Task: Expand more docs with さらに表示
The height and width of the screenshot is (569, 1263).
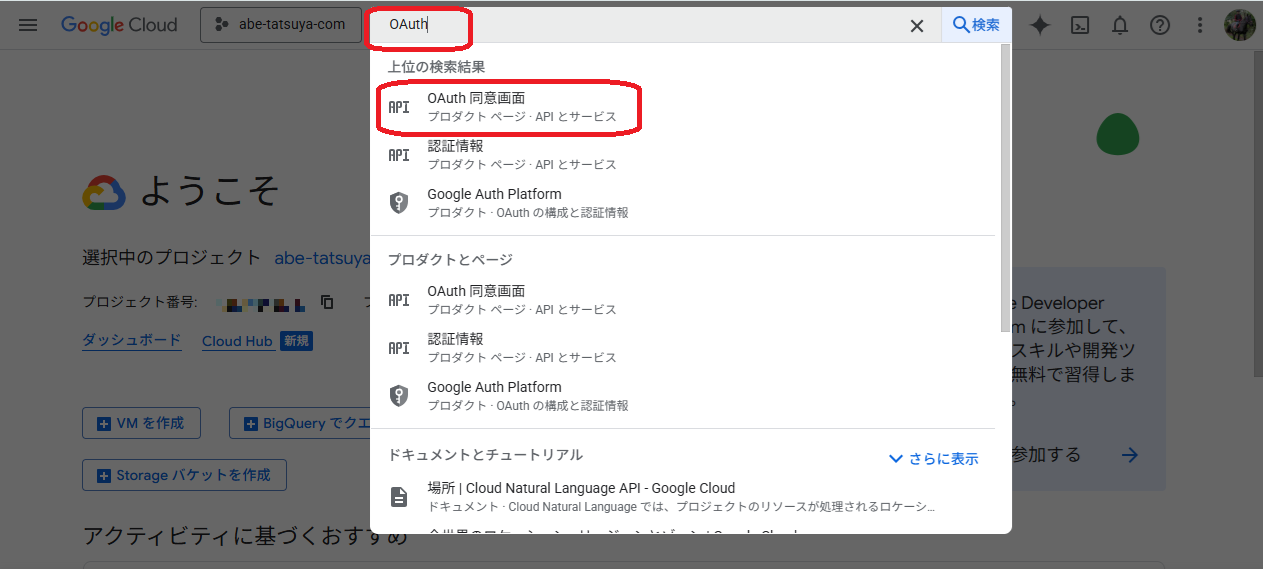Action: pos(933,459)
